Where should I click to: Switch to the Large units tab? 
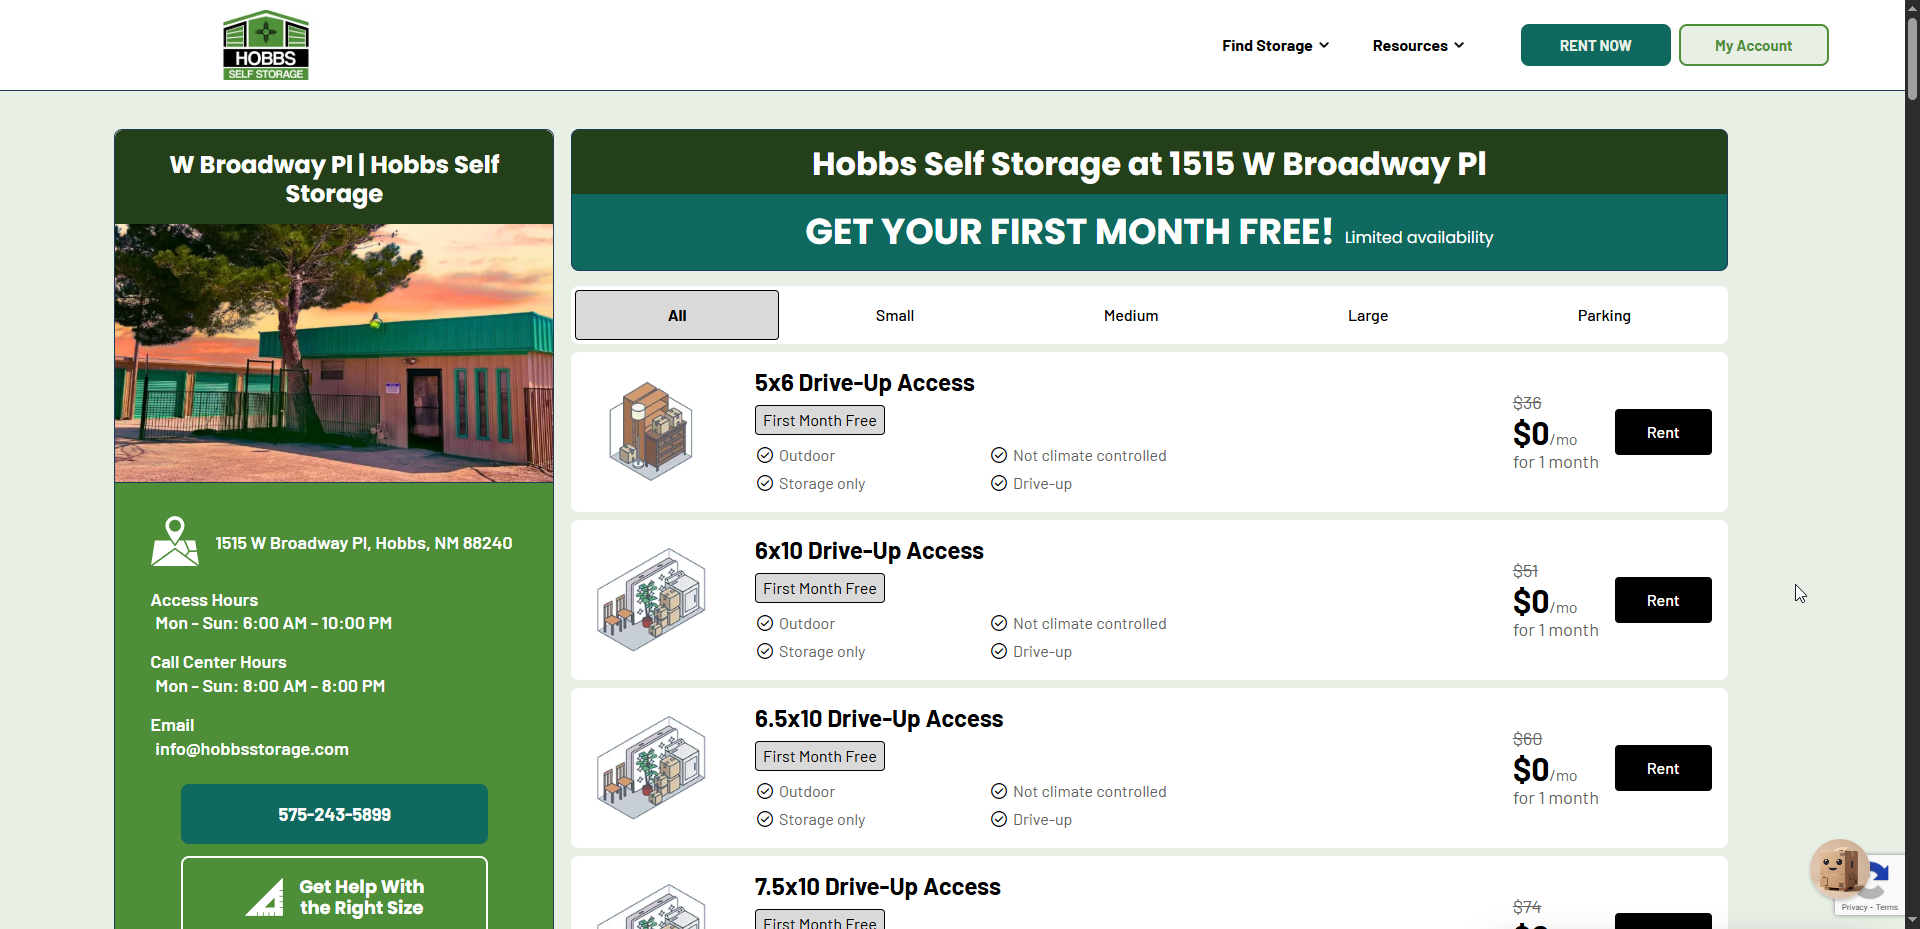pyautogui.click(x=1368, y=316)
